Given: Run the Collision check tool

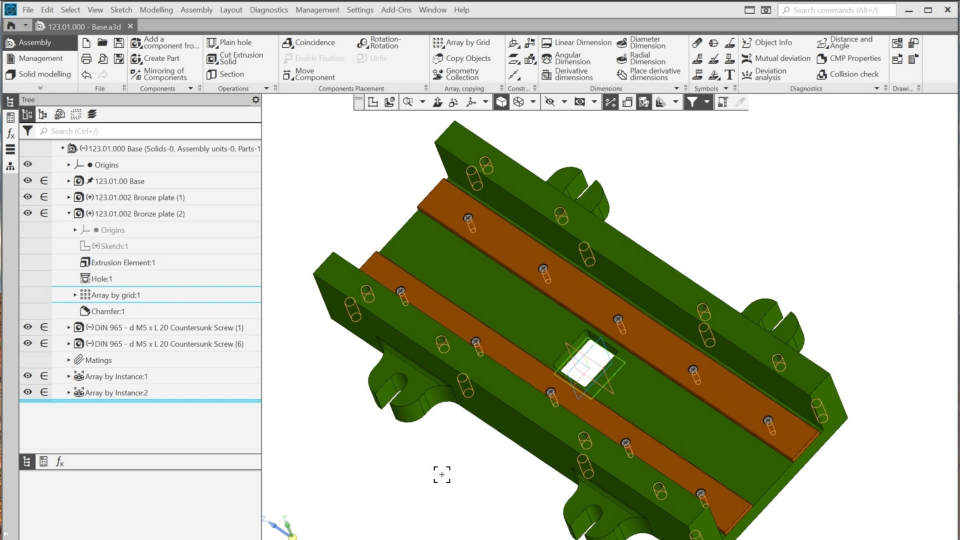Looking at the screenshot, I should 846,74.
